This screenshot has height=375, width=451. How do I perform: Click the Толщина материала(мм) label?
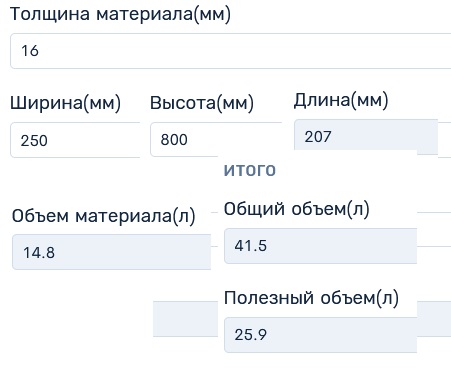pos(120,15)
